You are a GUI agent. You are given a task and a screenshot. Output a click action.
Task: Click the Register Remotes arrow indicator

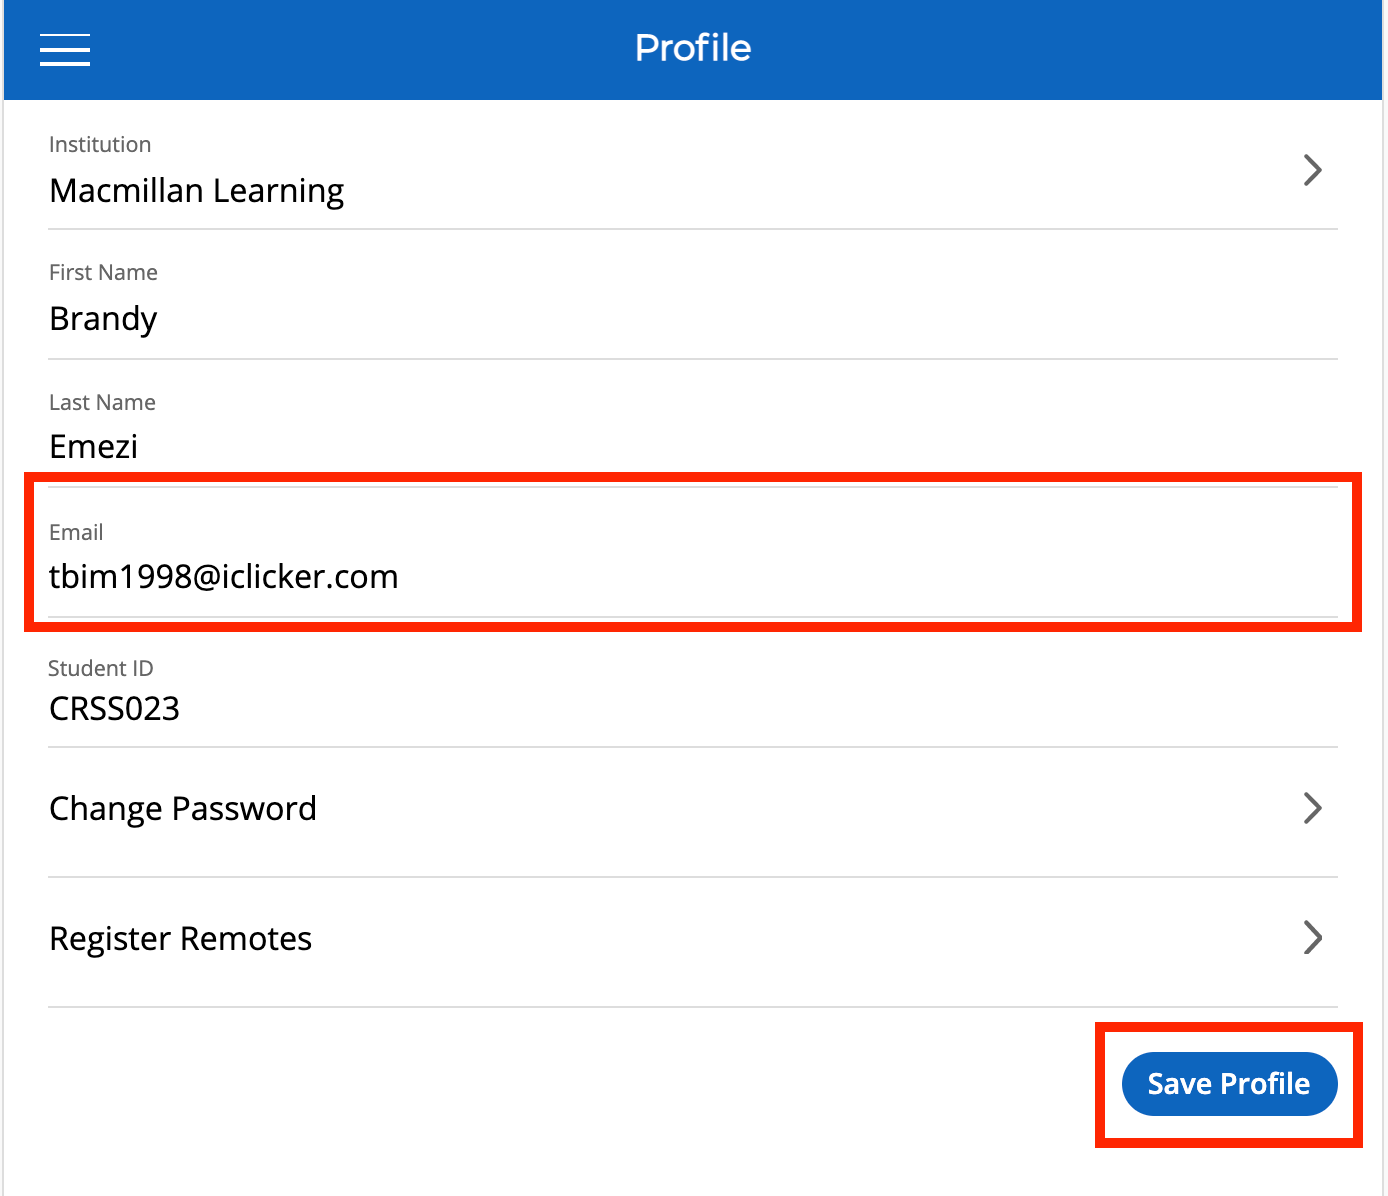tap(1313, 938)
